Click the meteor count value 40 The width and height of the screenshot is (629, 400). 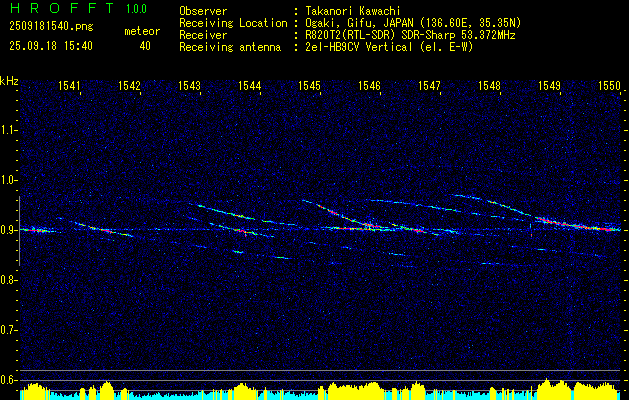click(x=145, y=46)
